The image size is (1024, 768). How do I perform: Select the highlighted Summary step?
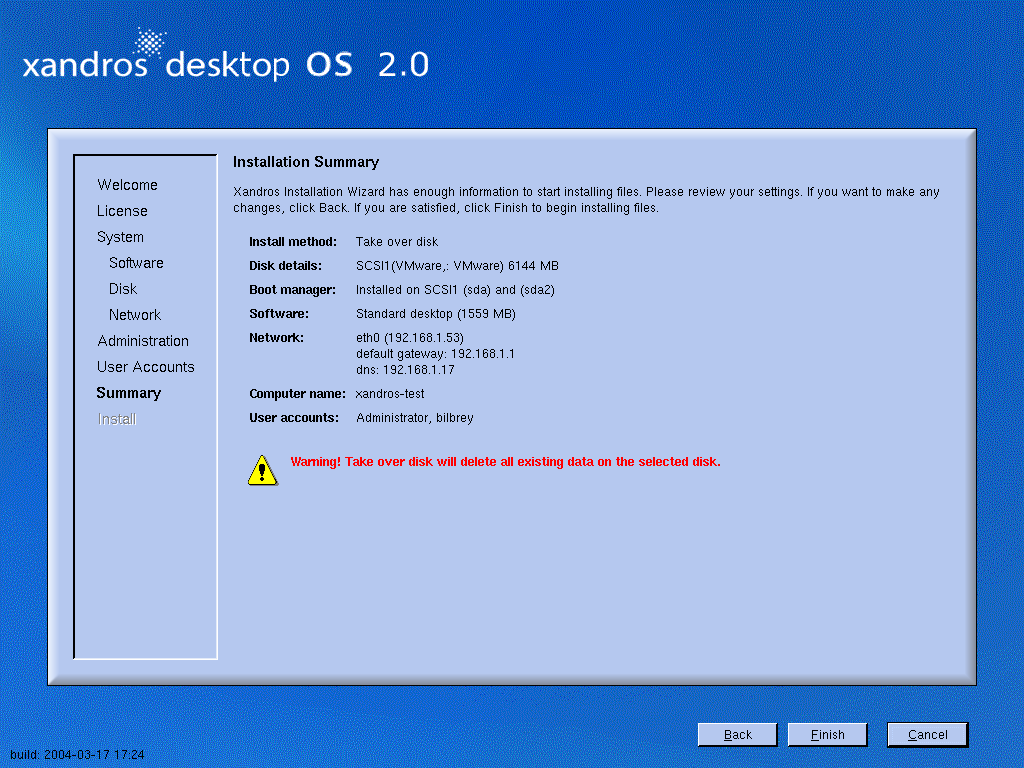128,393
